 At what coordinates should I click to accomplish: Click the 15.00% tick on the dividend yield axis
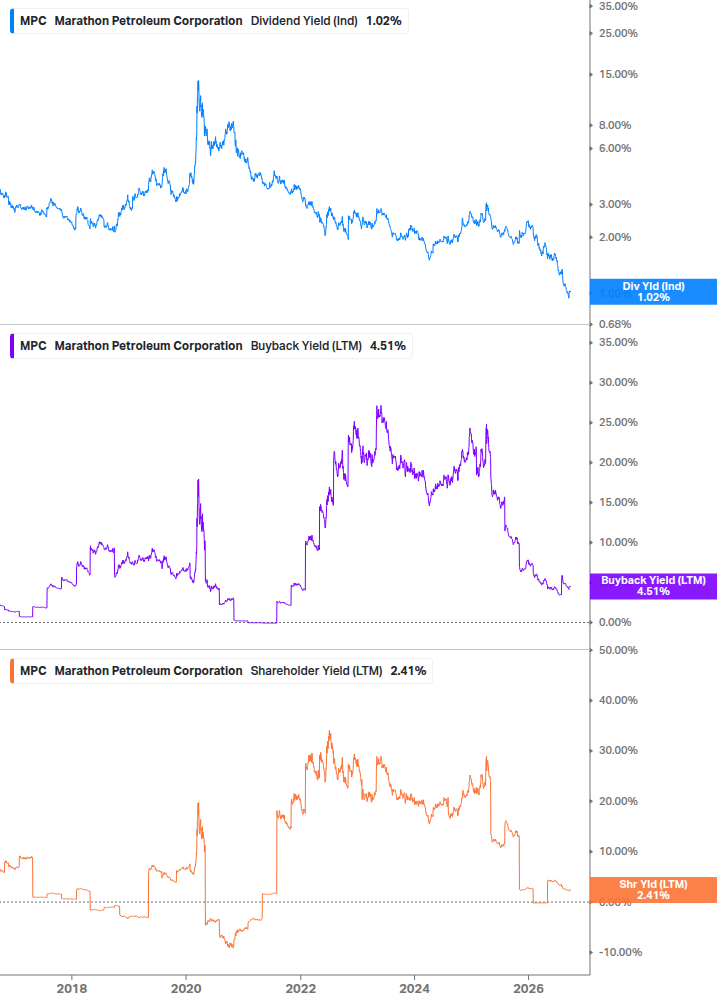(618, 74)
